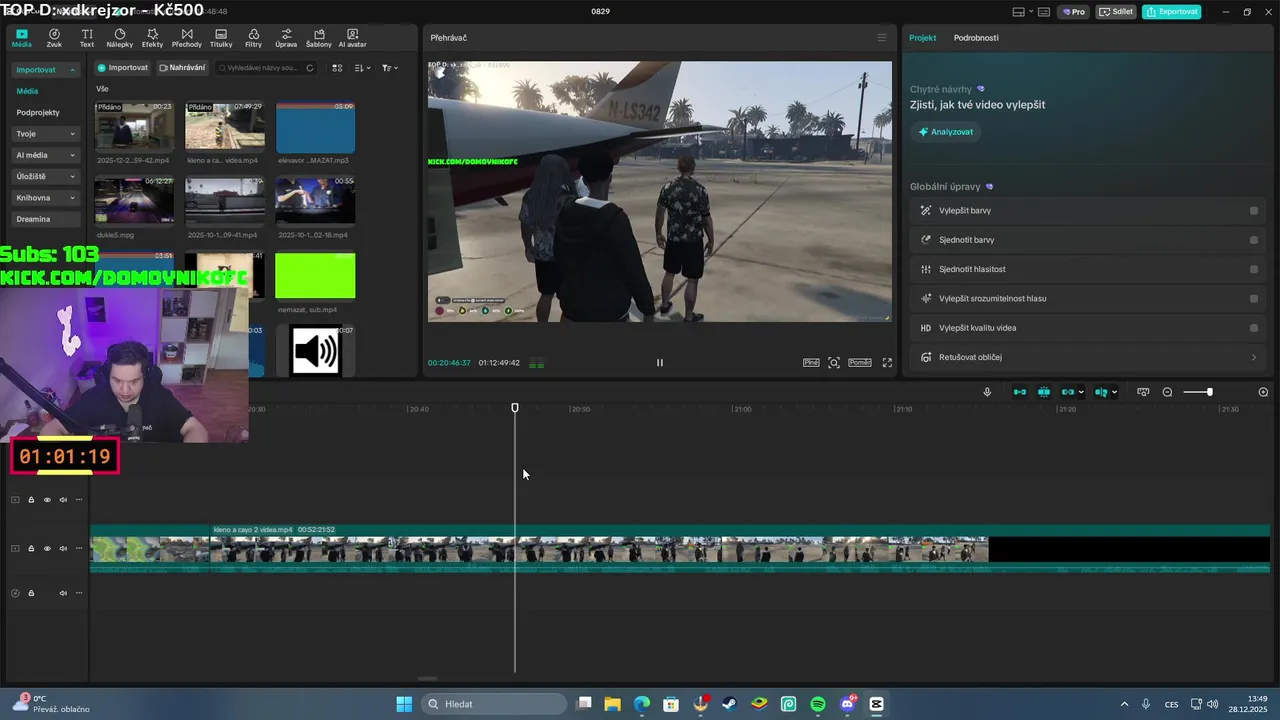The image size is (1280, 720).
Task: Click the microphone voiceover record icon
Action: (987, 392)
